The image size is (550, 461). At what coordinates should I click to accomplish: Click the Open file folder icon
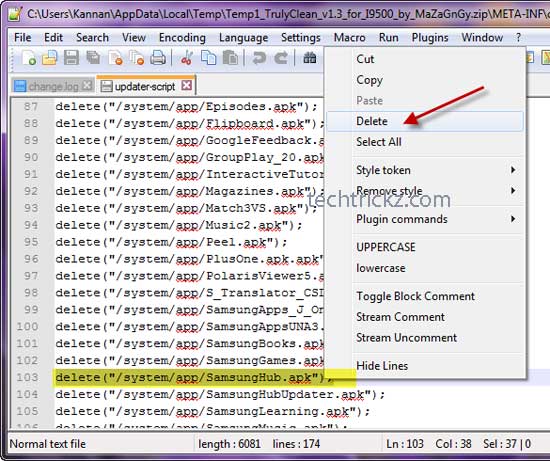pos(50,58)
